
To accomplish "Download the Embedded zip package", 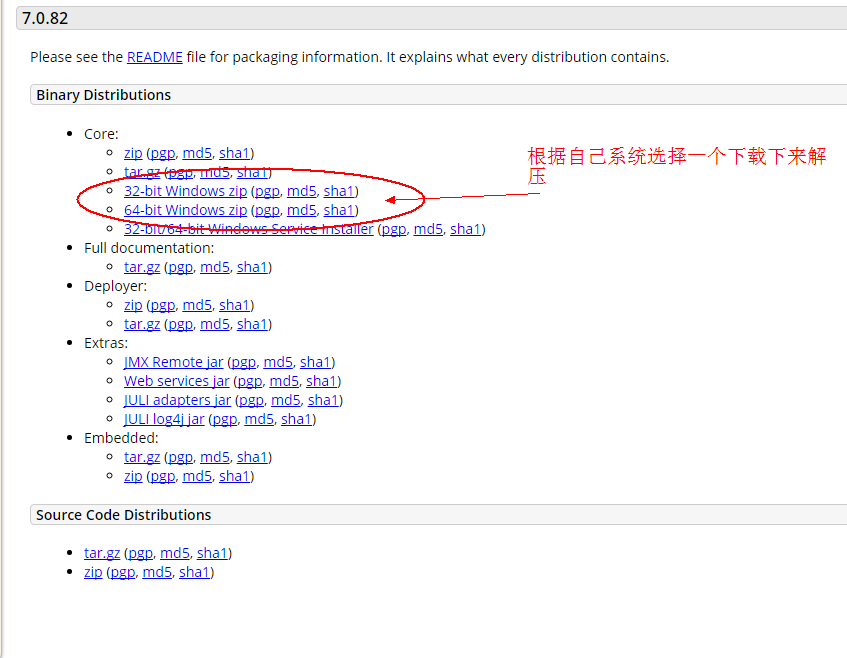I will (133, 476).
